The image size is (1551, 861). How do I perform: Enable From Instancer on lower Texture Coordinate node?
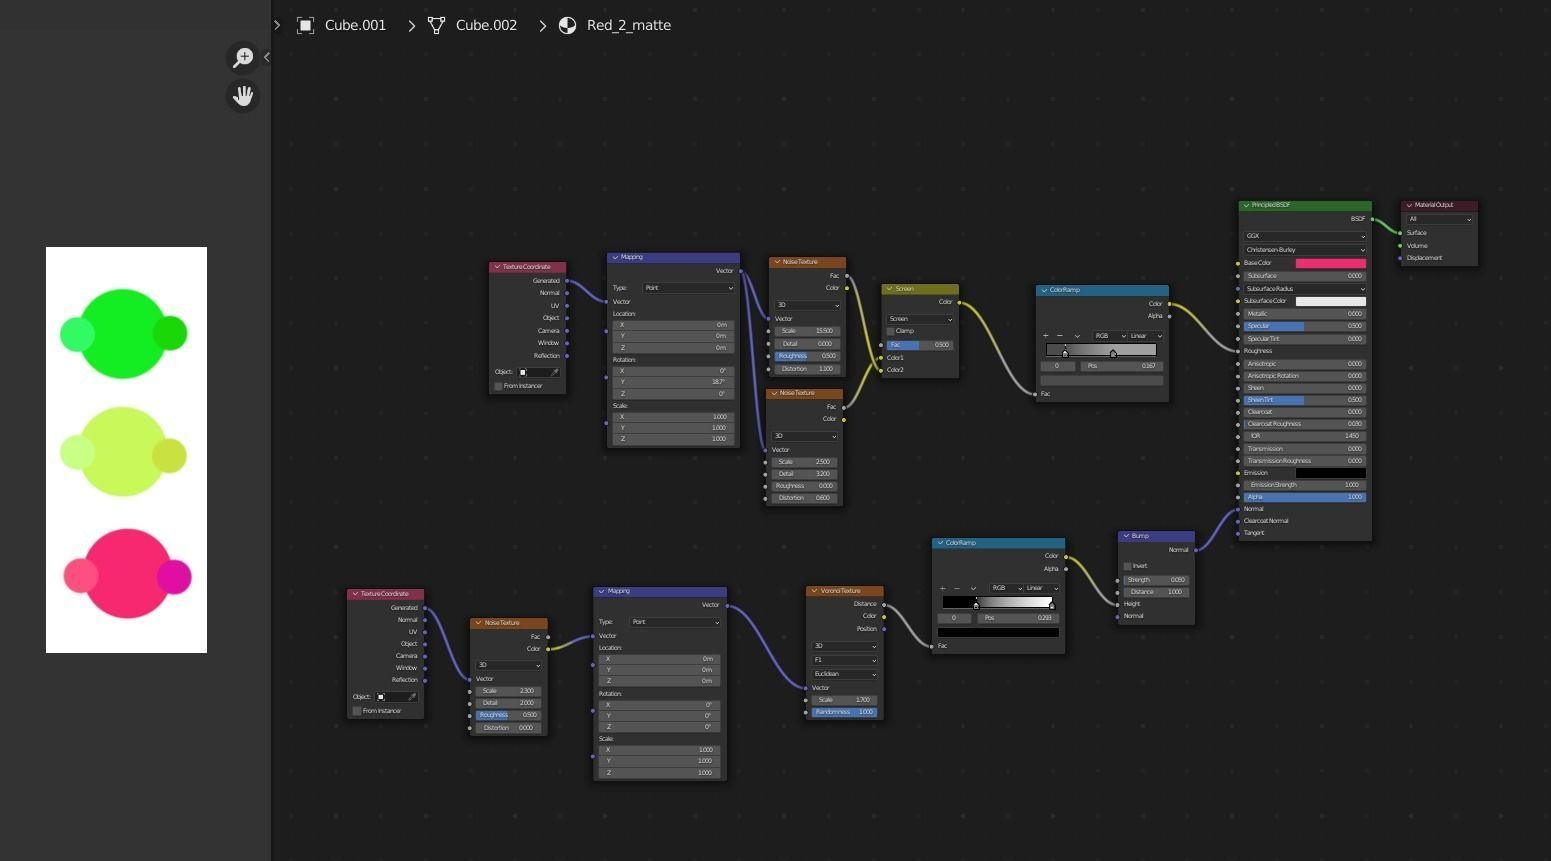(357, 711)
